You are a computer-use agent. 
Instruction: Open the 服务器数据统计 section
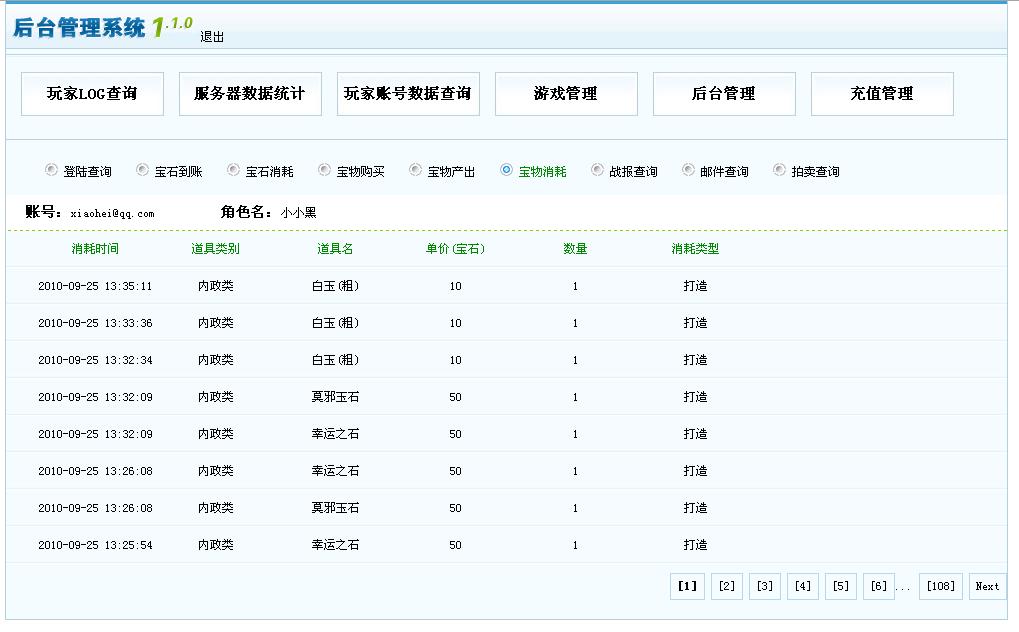250,94
